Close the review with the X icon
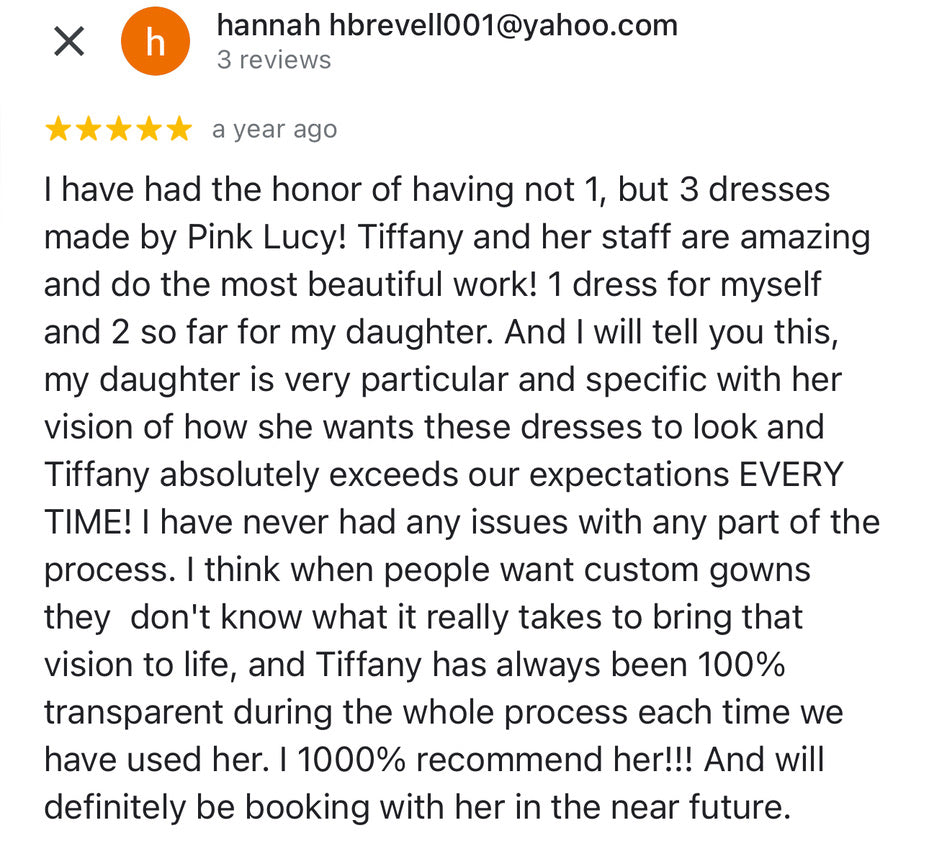This screenshot has height=846, width=929. (x=69, y=41)
